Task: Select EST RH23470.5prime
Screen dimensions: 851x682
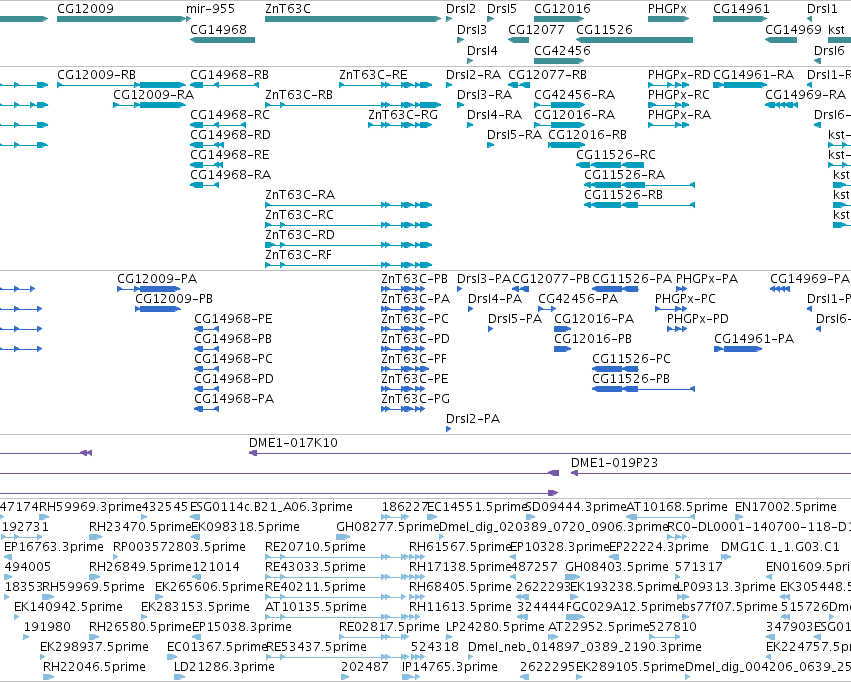Action: pos(141,527)
